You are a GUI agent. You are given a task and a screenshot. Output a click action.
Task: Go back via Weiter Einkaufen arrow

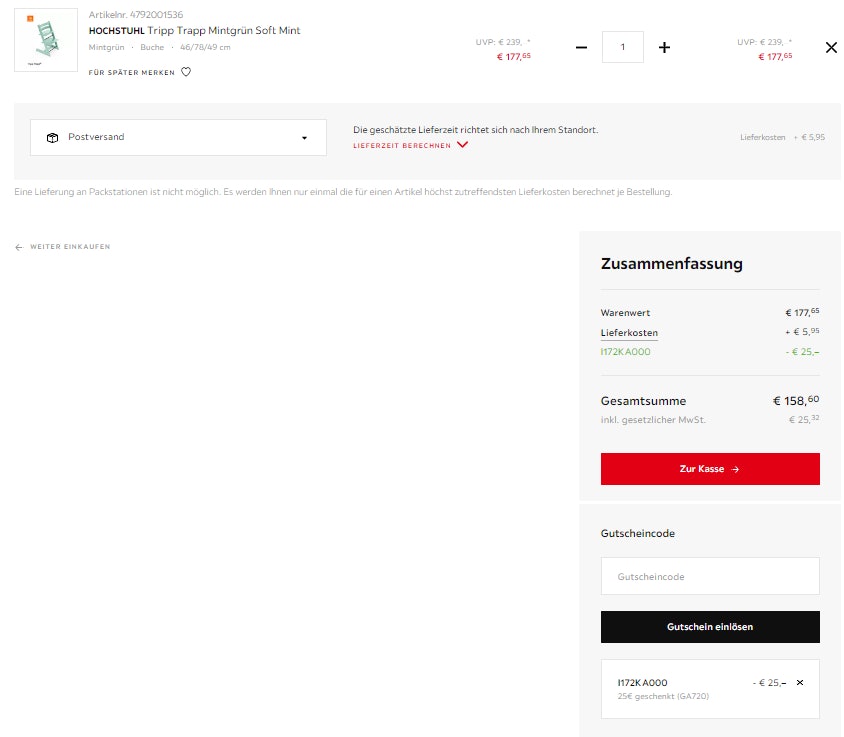click(x=19, y=247)
